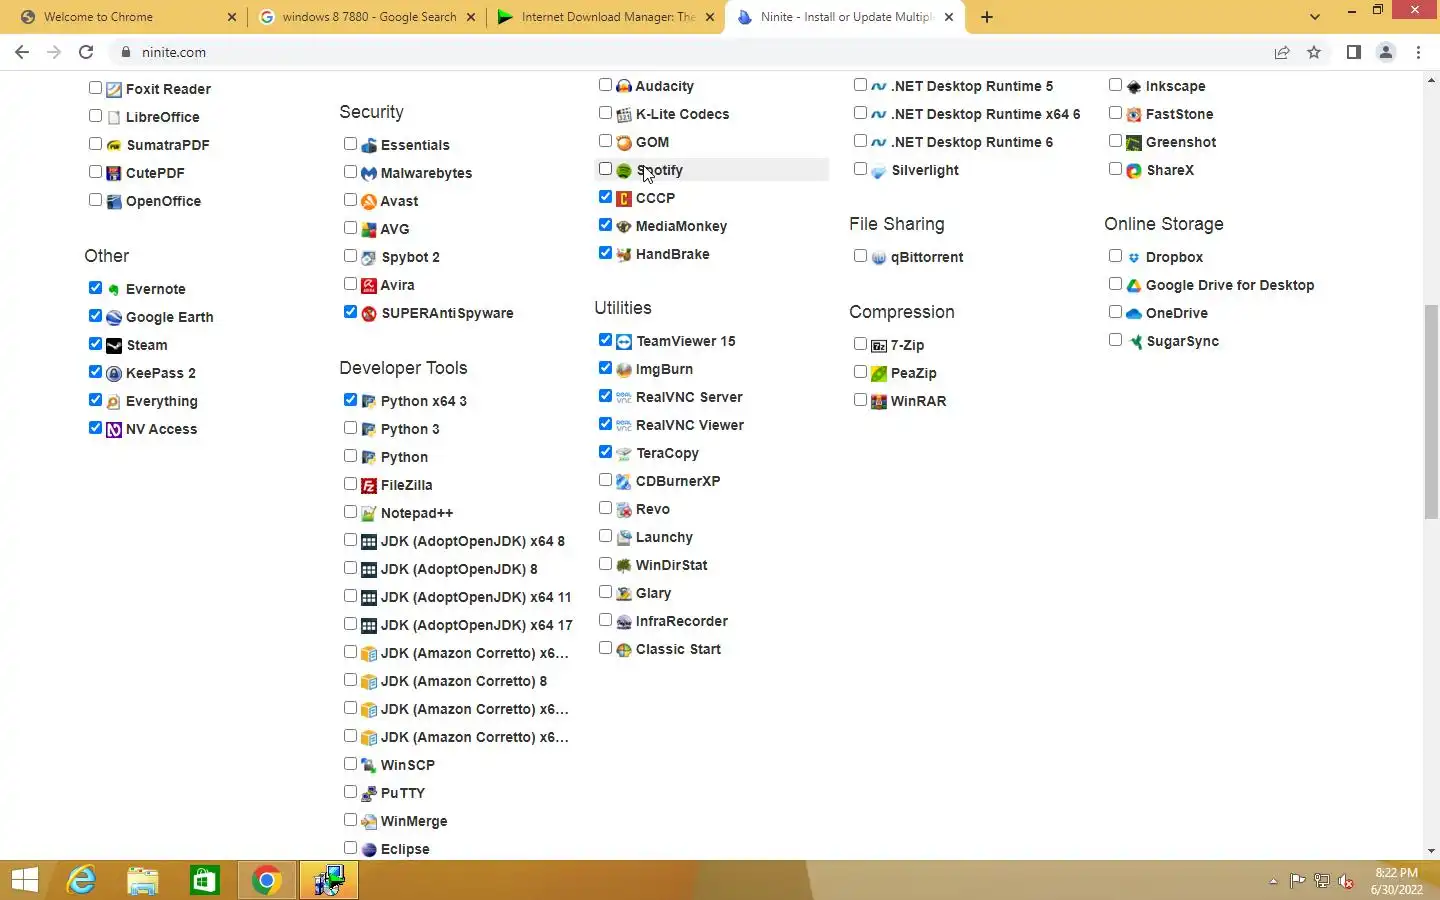Click the PuTTY icon

coord(369,794)
